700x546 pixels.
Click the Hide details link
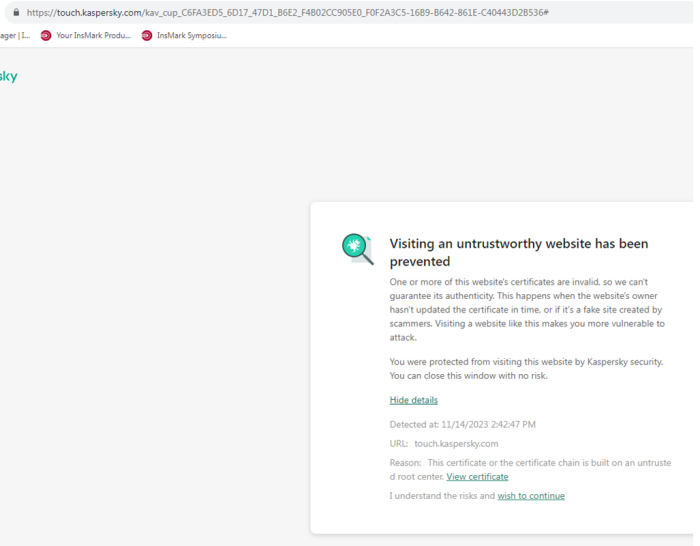pyautogui.click(x=413, y=400)
